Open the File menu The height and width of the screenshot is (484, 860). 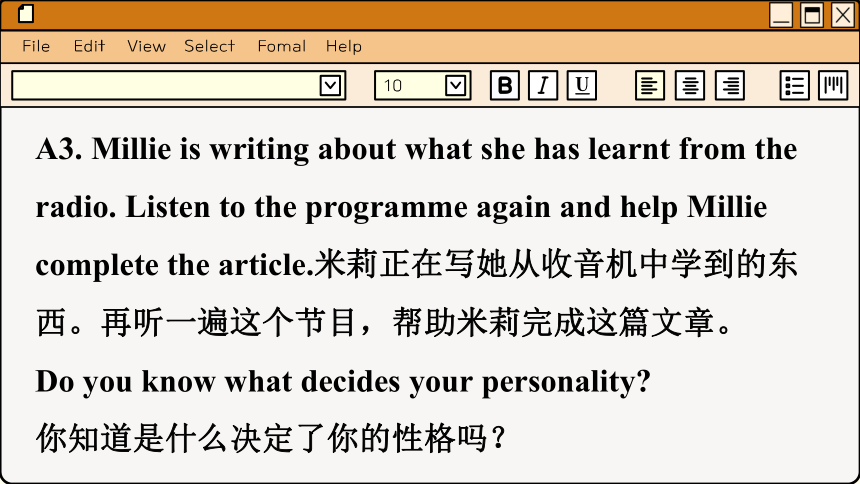tap(36, 46)
